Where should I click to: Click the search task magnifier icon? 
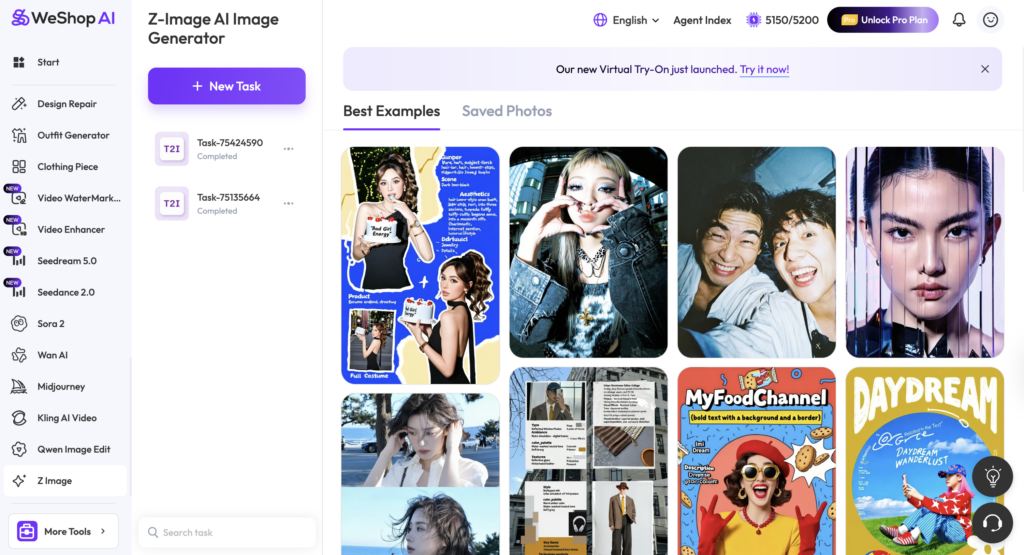153,532
